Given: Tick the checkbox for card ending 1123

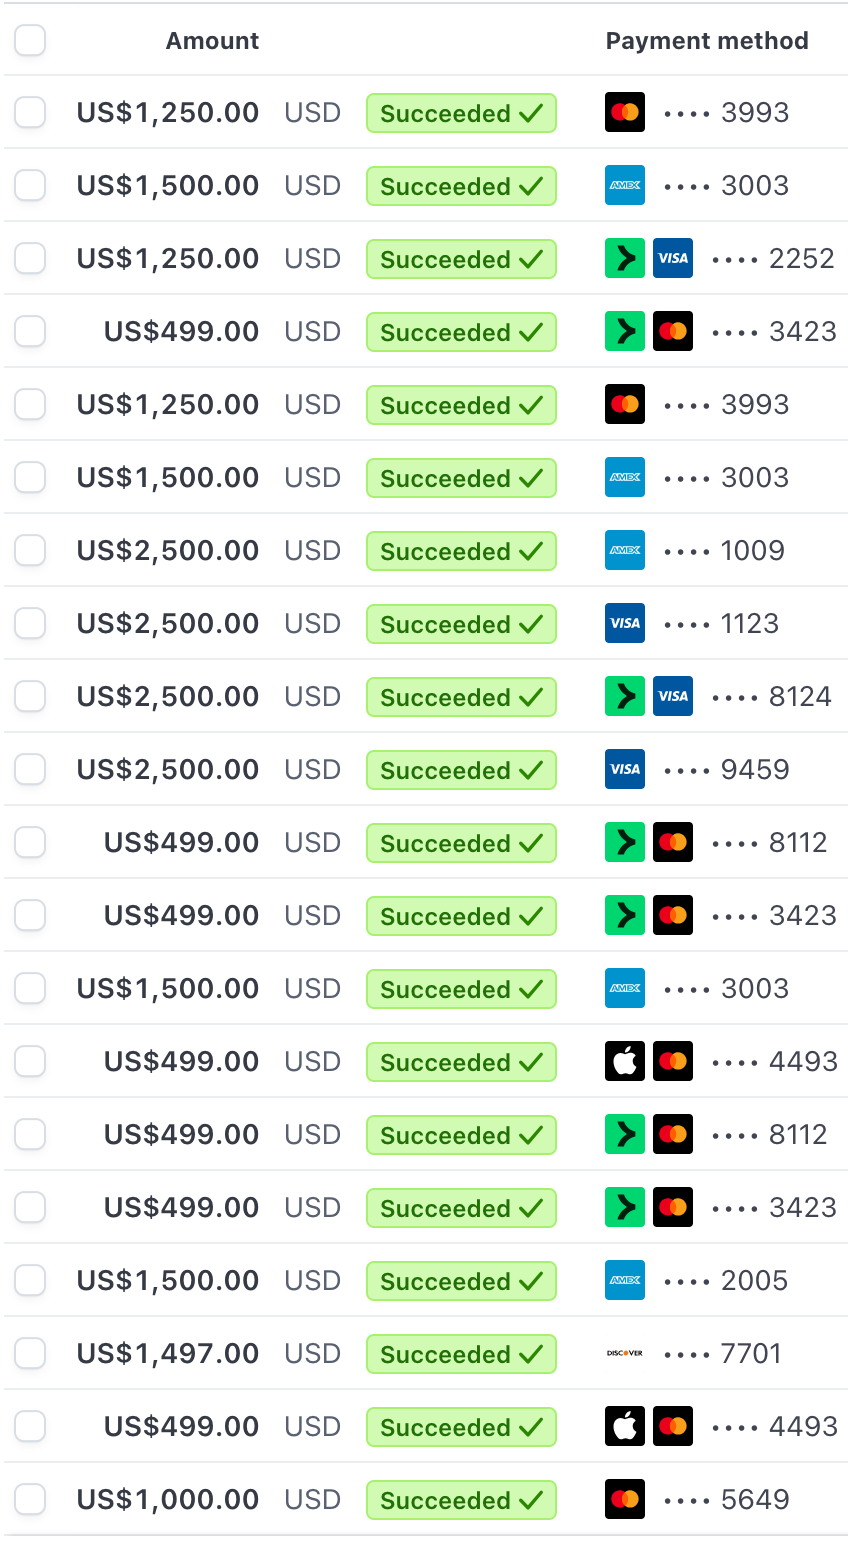Looking at the screenshot, I should click(x=30, y=623).
